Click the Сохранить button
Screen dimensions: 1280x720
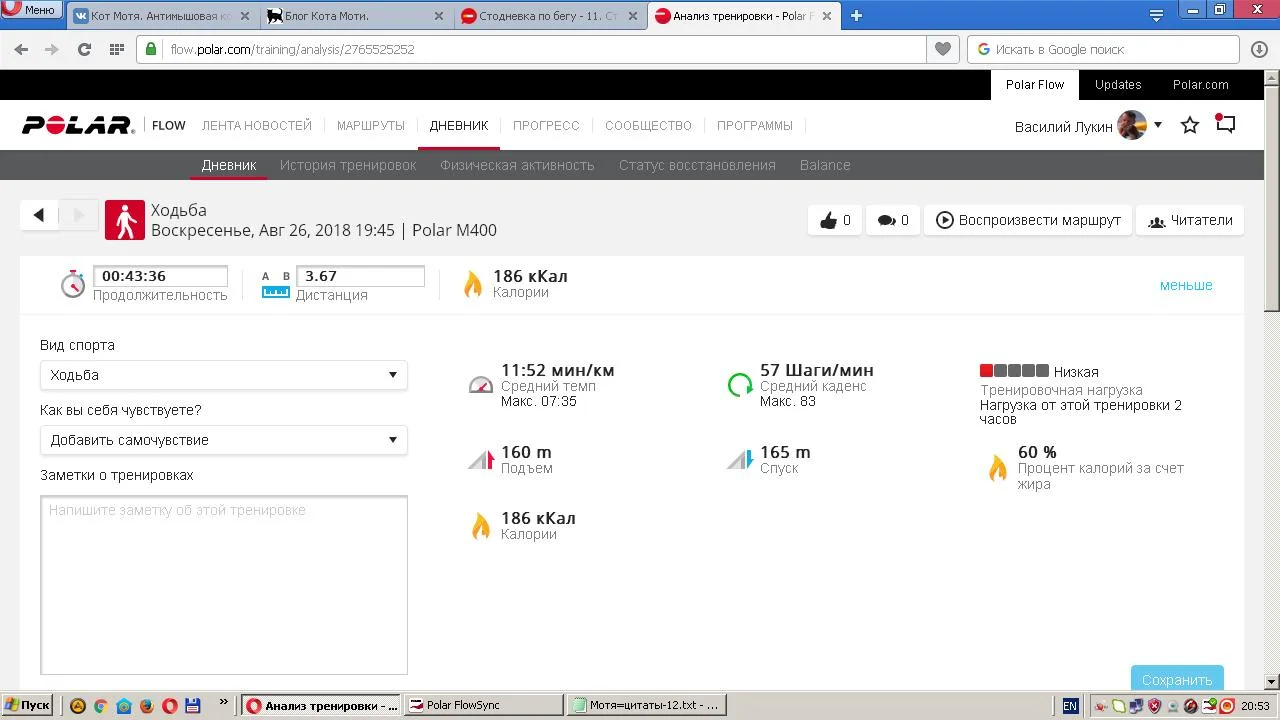click(1177, 679)
